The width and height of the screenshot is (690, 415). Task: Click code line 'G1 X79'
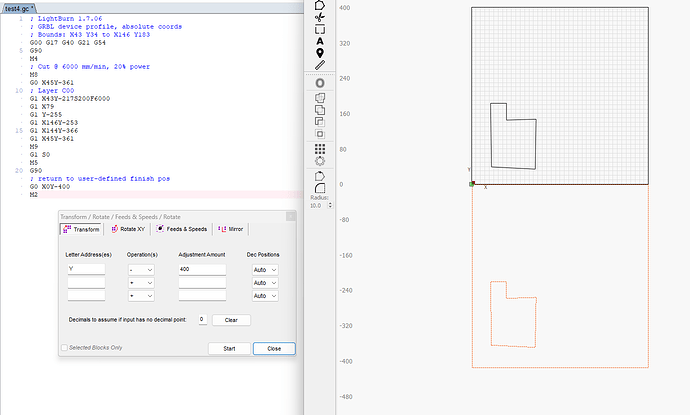pos(42,107)
